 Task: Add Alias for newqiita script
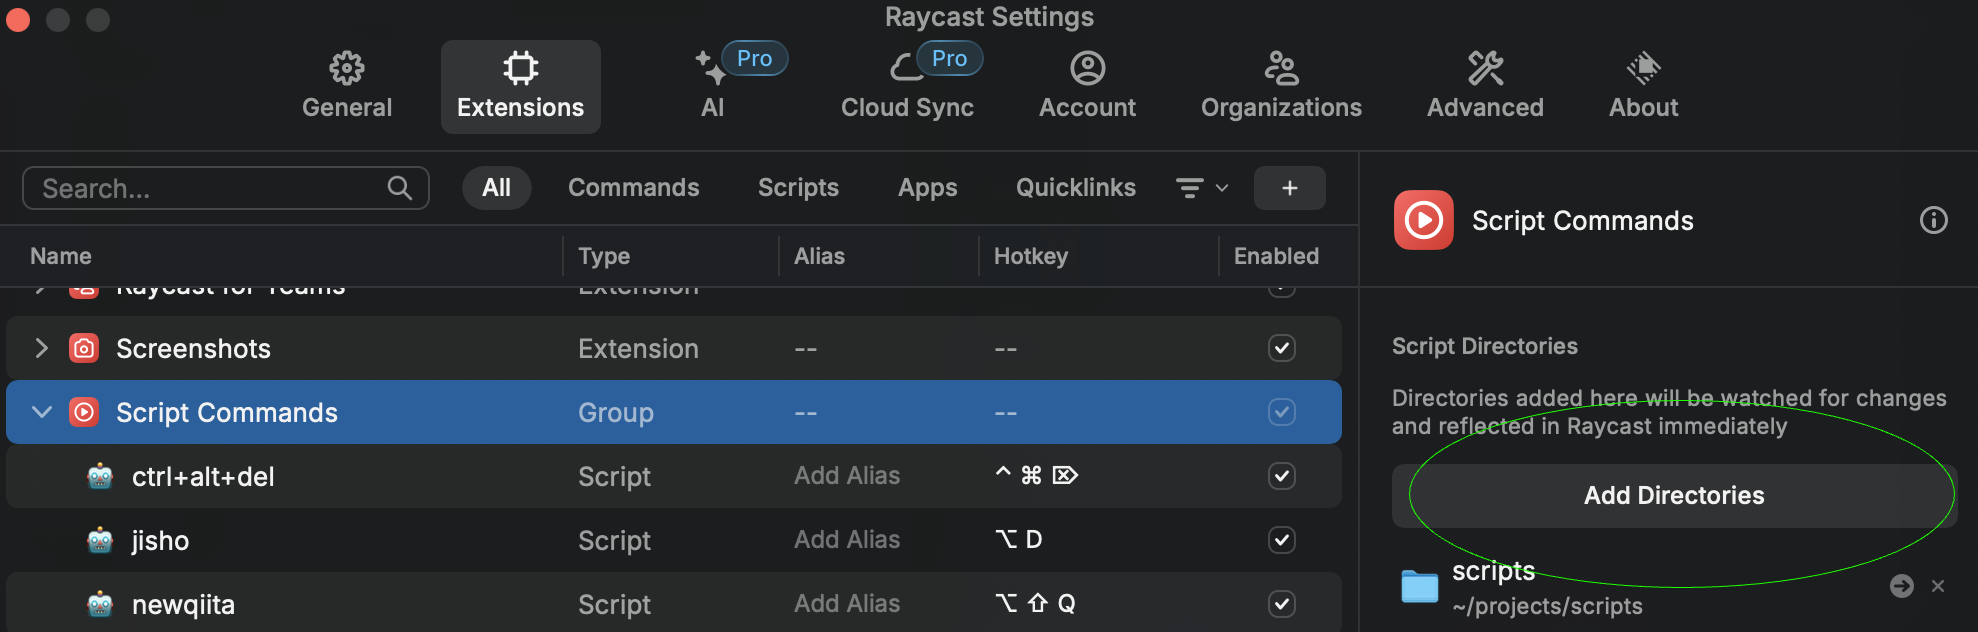(x=847, y=604)
